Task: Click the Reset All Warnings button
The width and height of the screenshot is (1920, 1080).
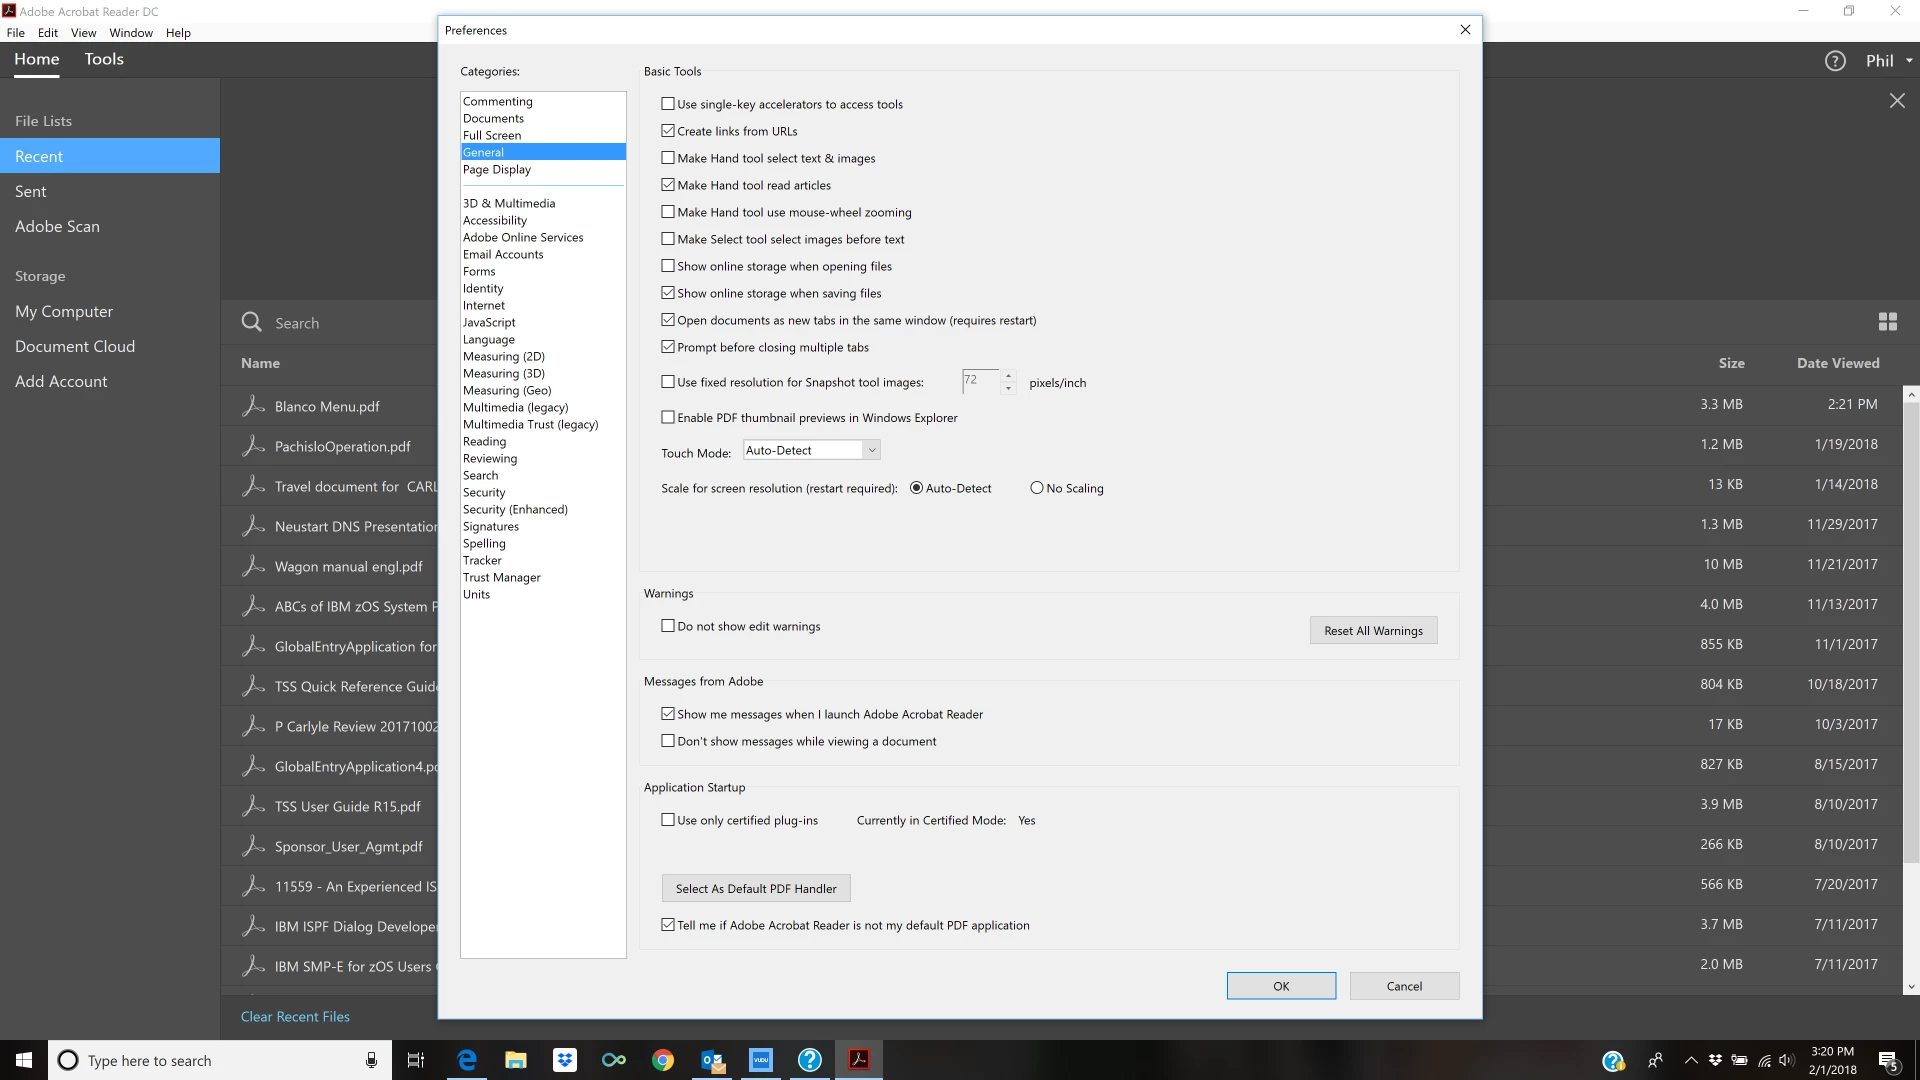Action: (x=1373, y=631)
